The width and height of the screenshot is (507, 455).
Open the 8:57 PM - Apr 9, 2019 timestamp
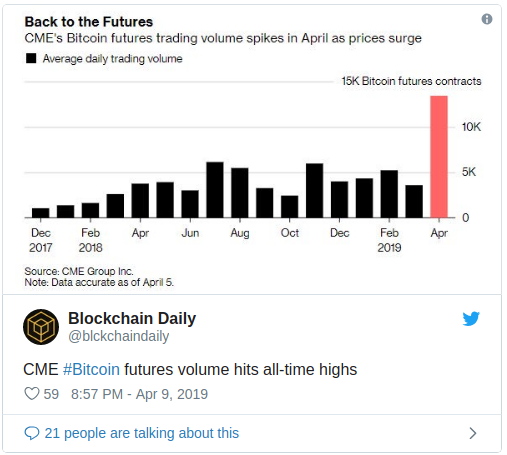point(139,394)
